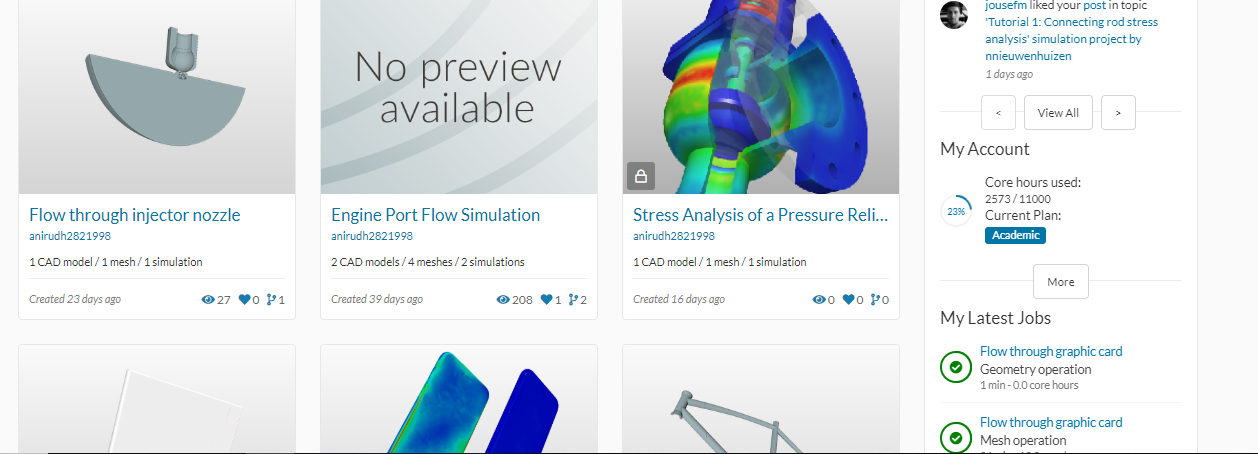Click lock icon on Pressure Relief thumbnail
The width and height of the screenshot is (1258, 454).
[x=641, y=175]
